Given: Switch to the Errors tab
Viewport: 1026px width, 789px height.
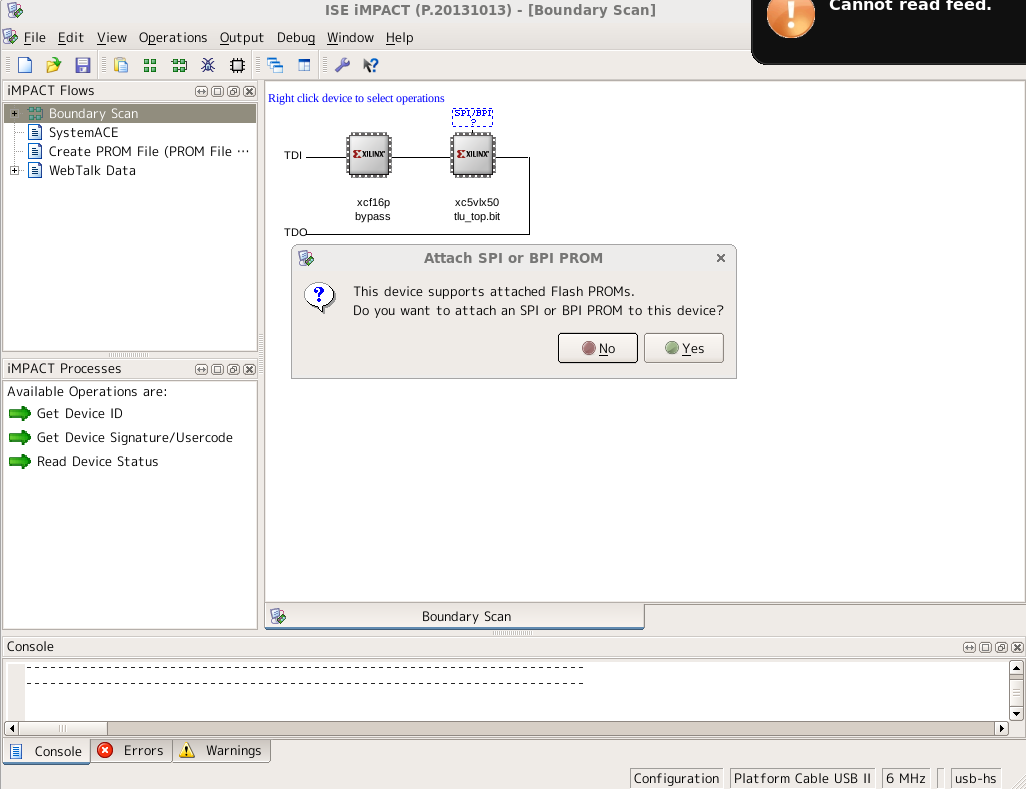Looking at the screenshot, I should (x=131, y=751).
